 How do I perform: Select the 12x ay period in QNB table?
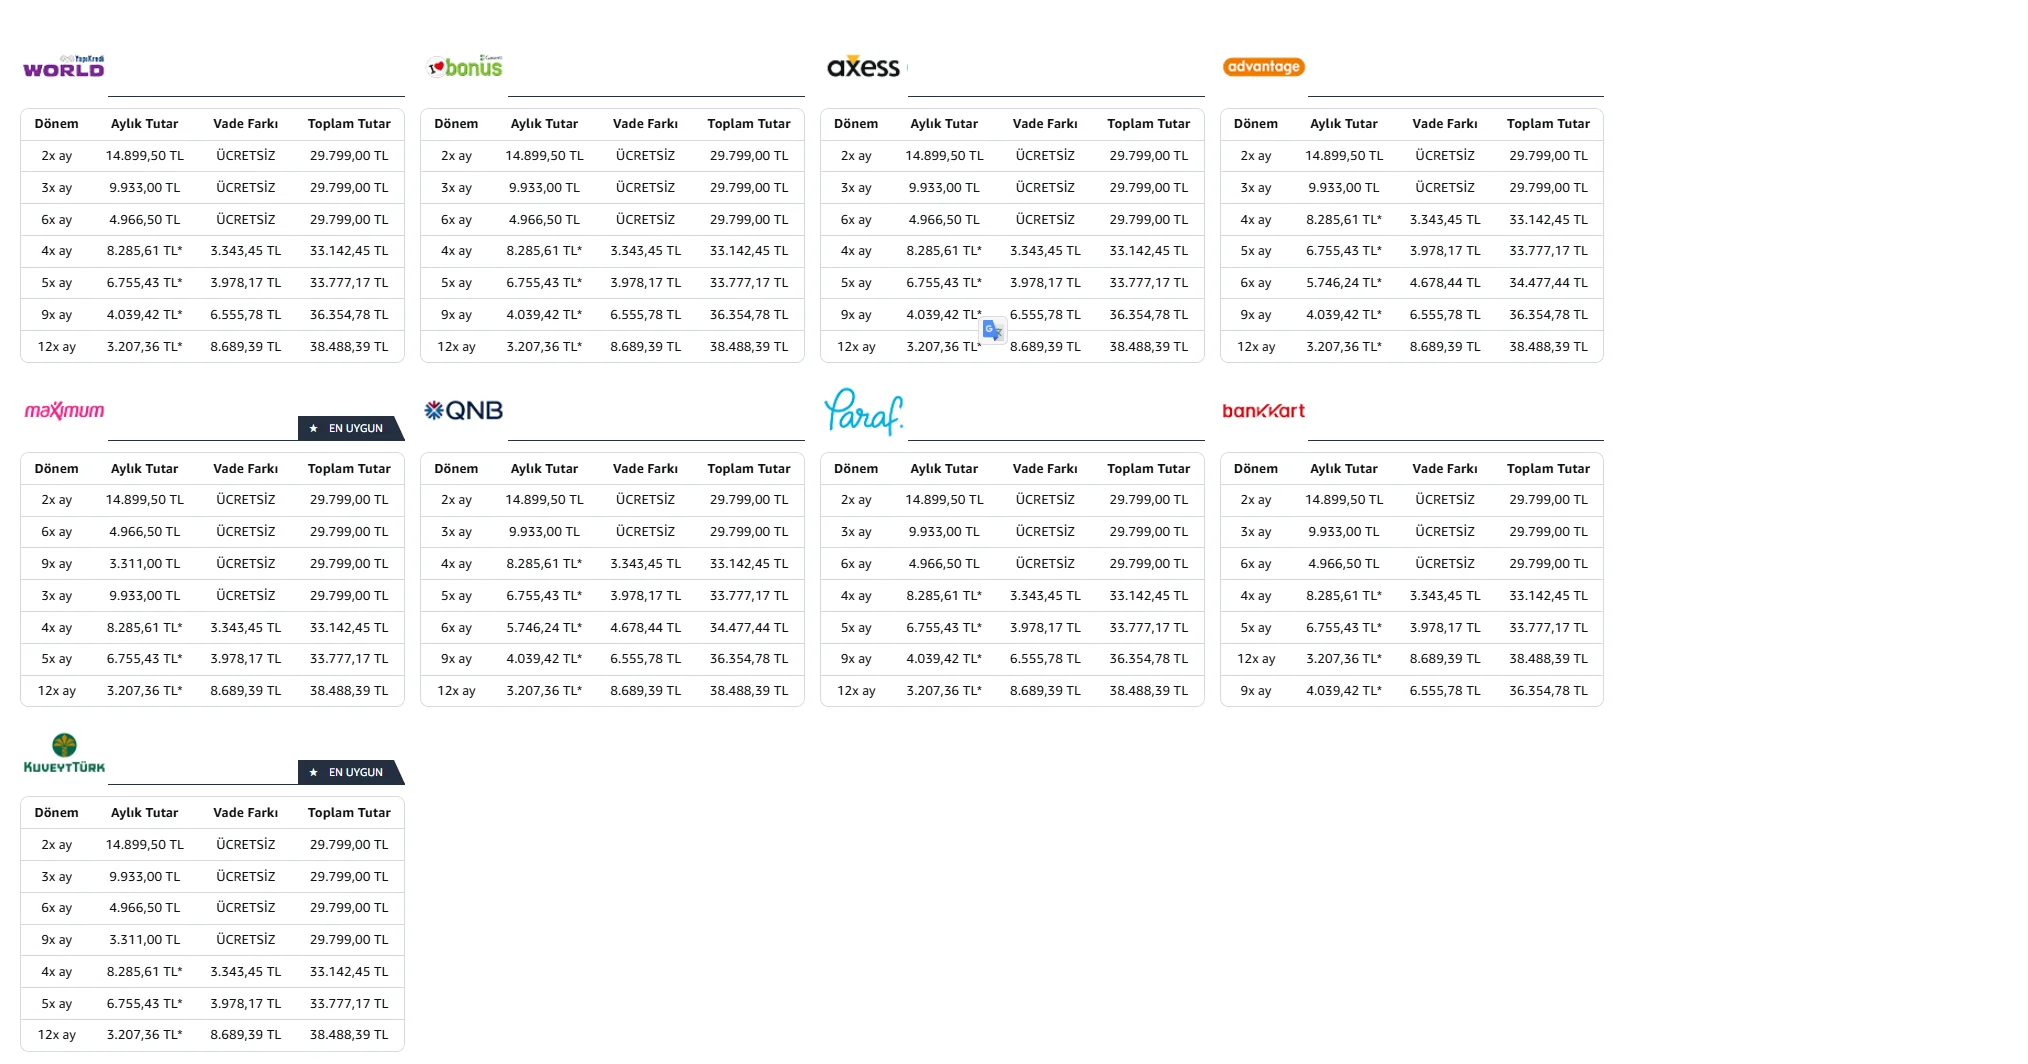click(x=457, y=691)
